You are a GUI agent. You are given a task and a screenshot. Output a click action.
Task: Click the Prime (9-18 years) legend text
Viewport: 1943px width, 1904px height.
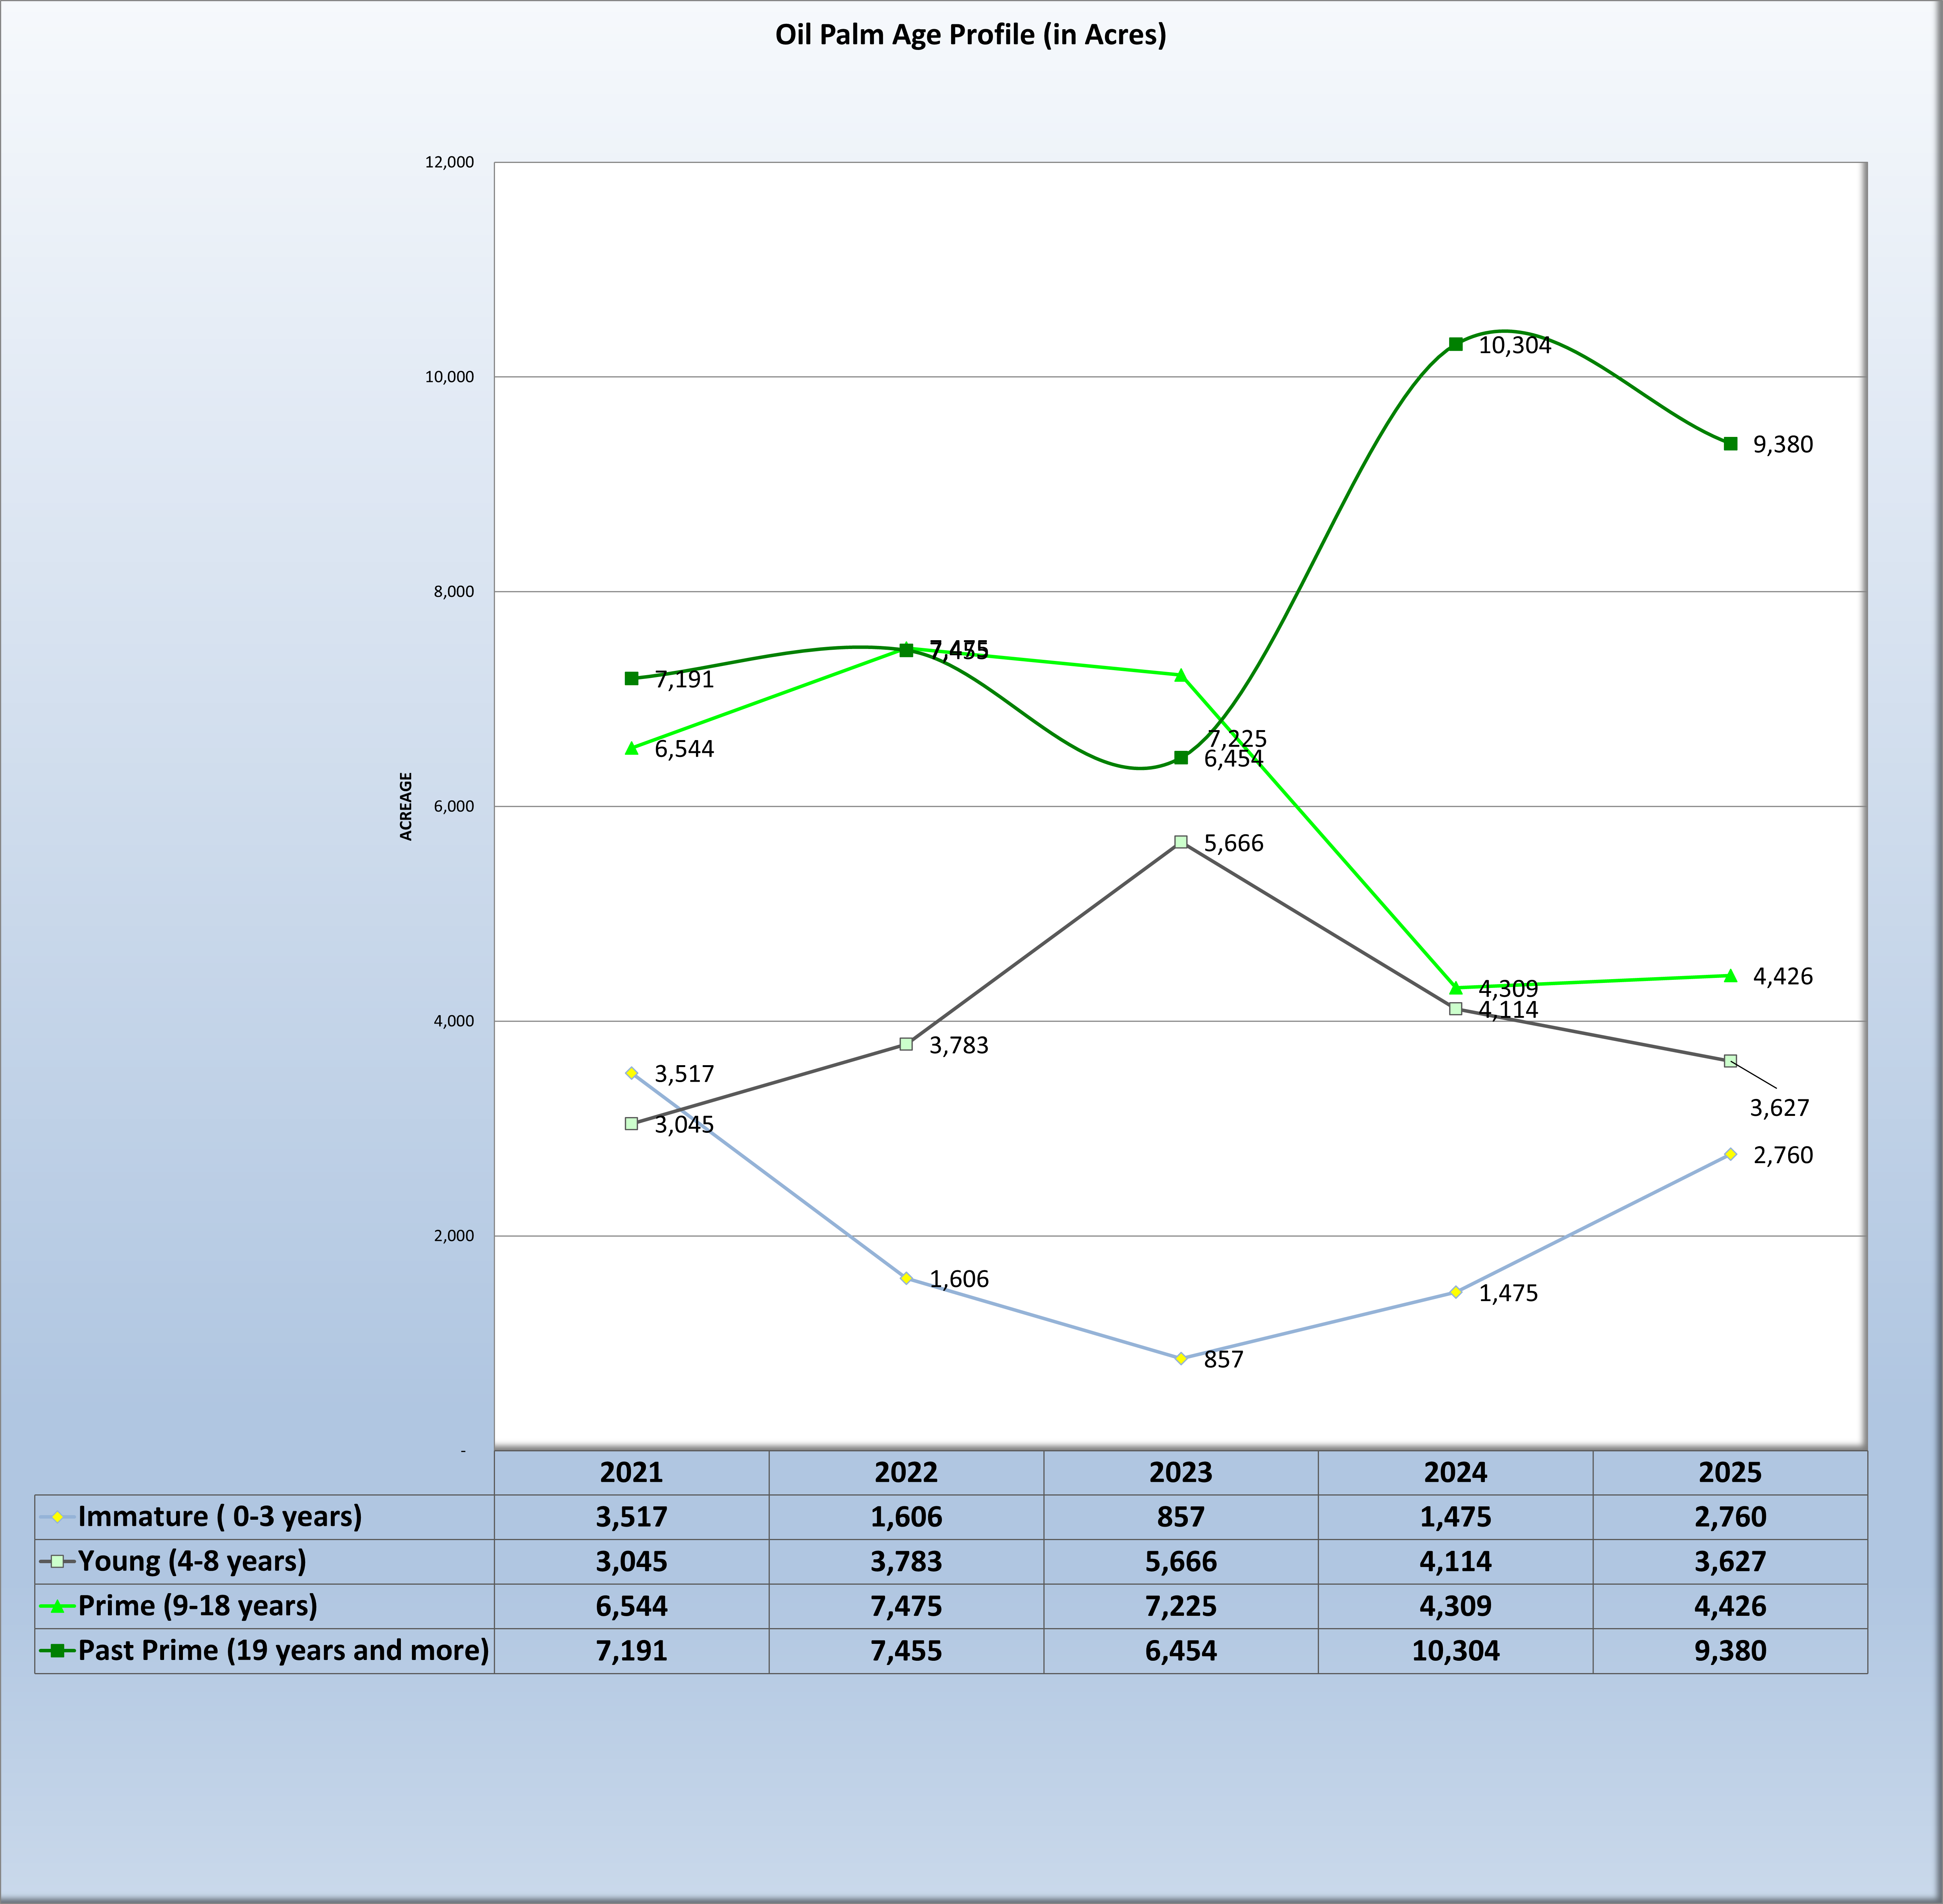coord(198,1606)
